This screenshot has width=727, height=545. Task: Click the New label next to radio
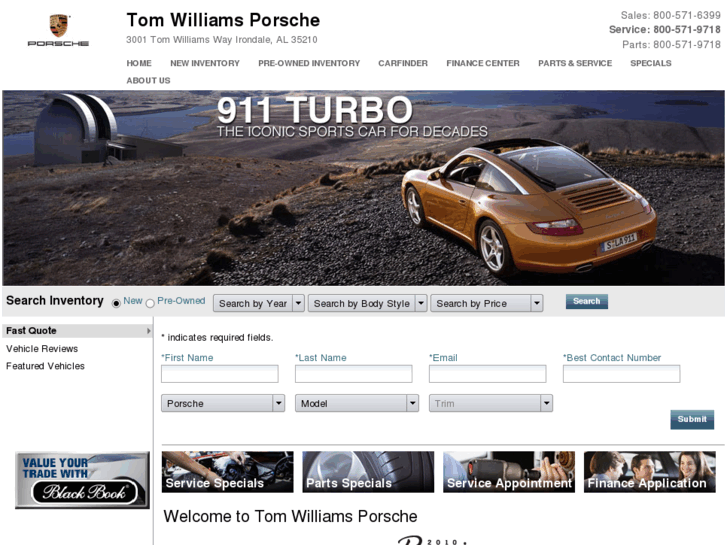pos(133,301)
